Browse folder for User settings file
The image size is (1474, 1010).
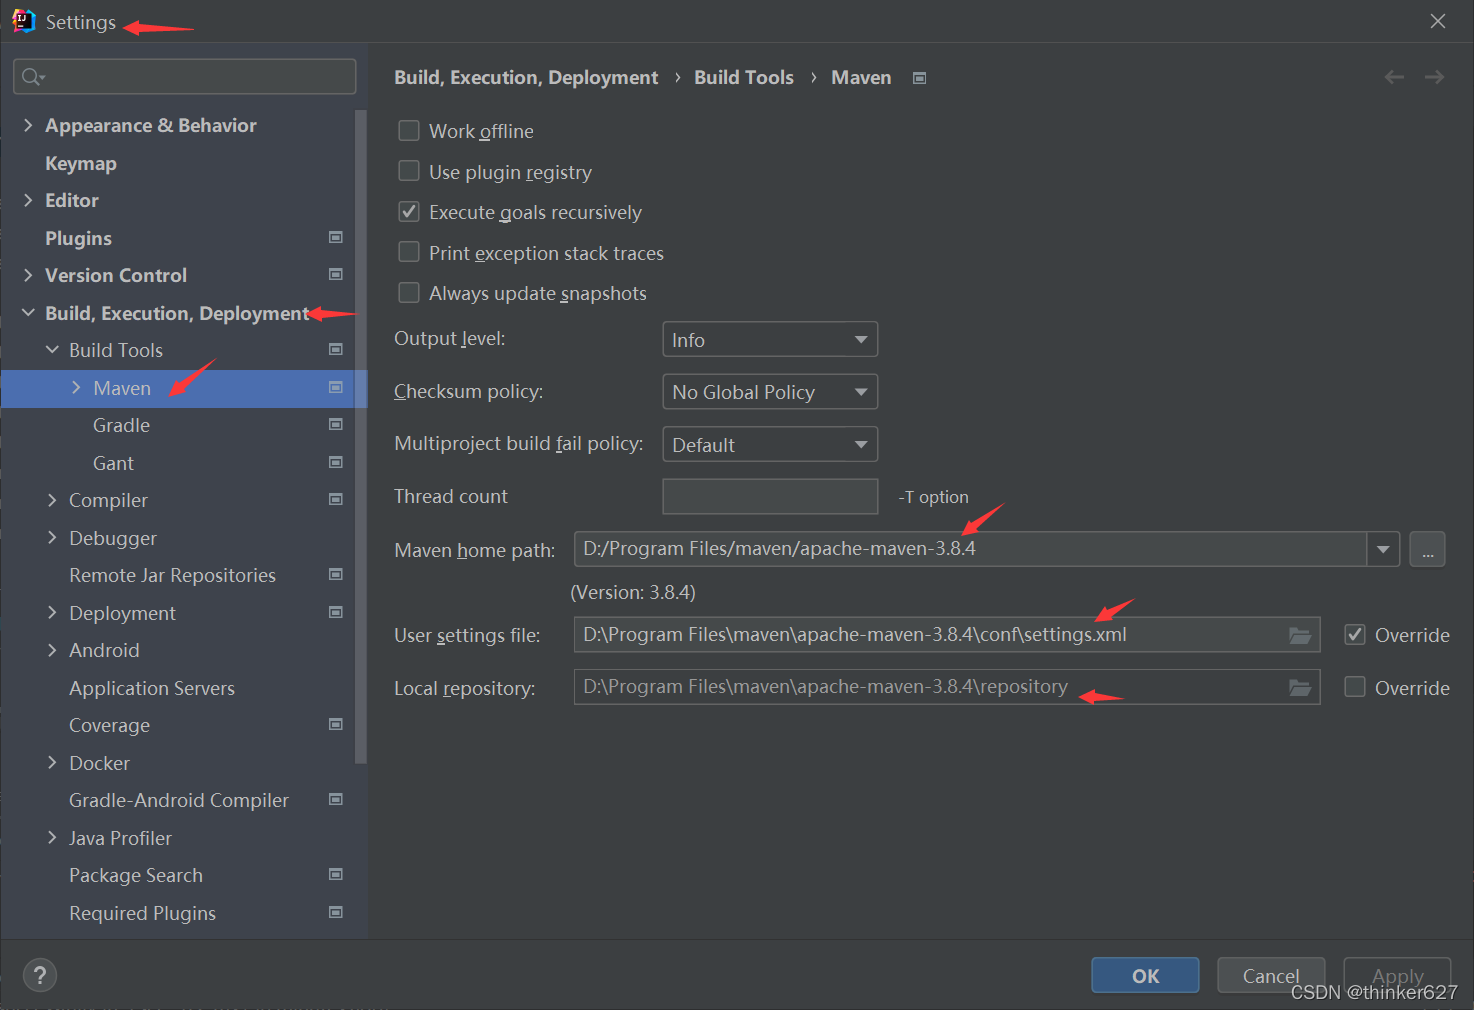[x=1299, y=635]
